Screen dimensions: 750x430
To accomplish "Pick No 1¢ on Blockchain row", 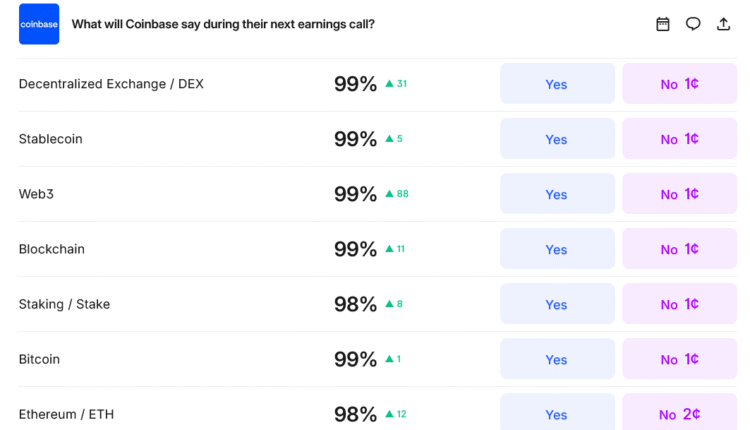I will click(x=679, y=249).
